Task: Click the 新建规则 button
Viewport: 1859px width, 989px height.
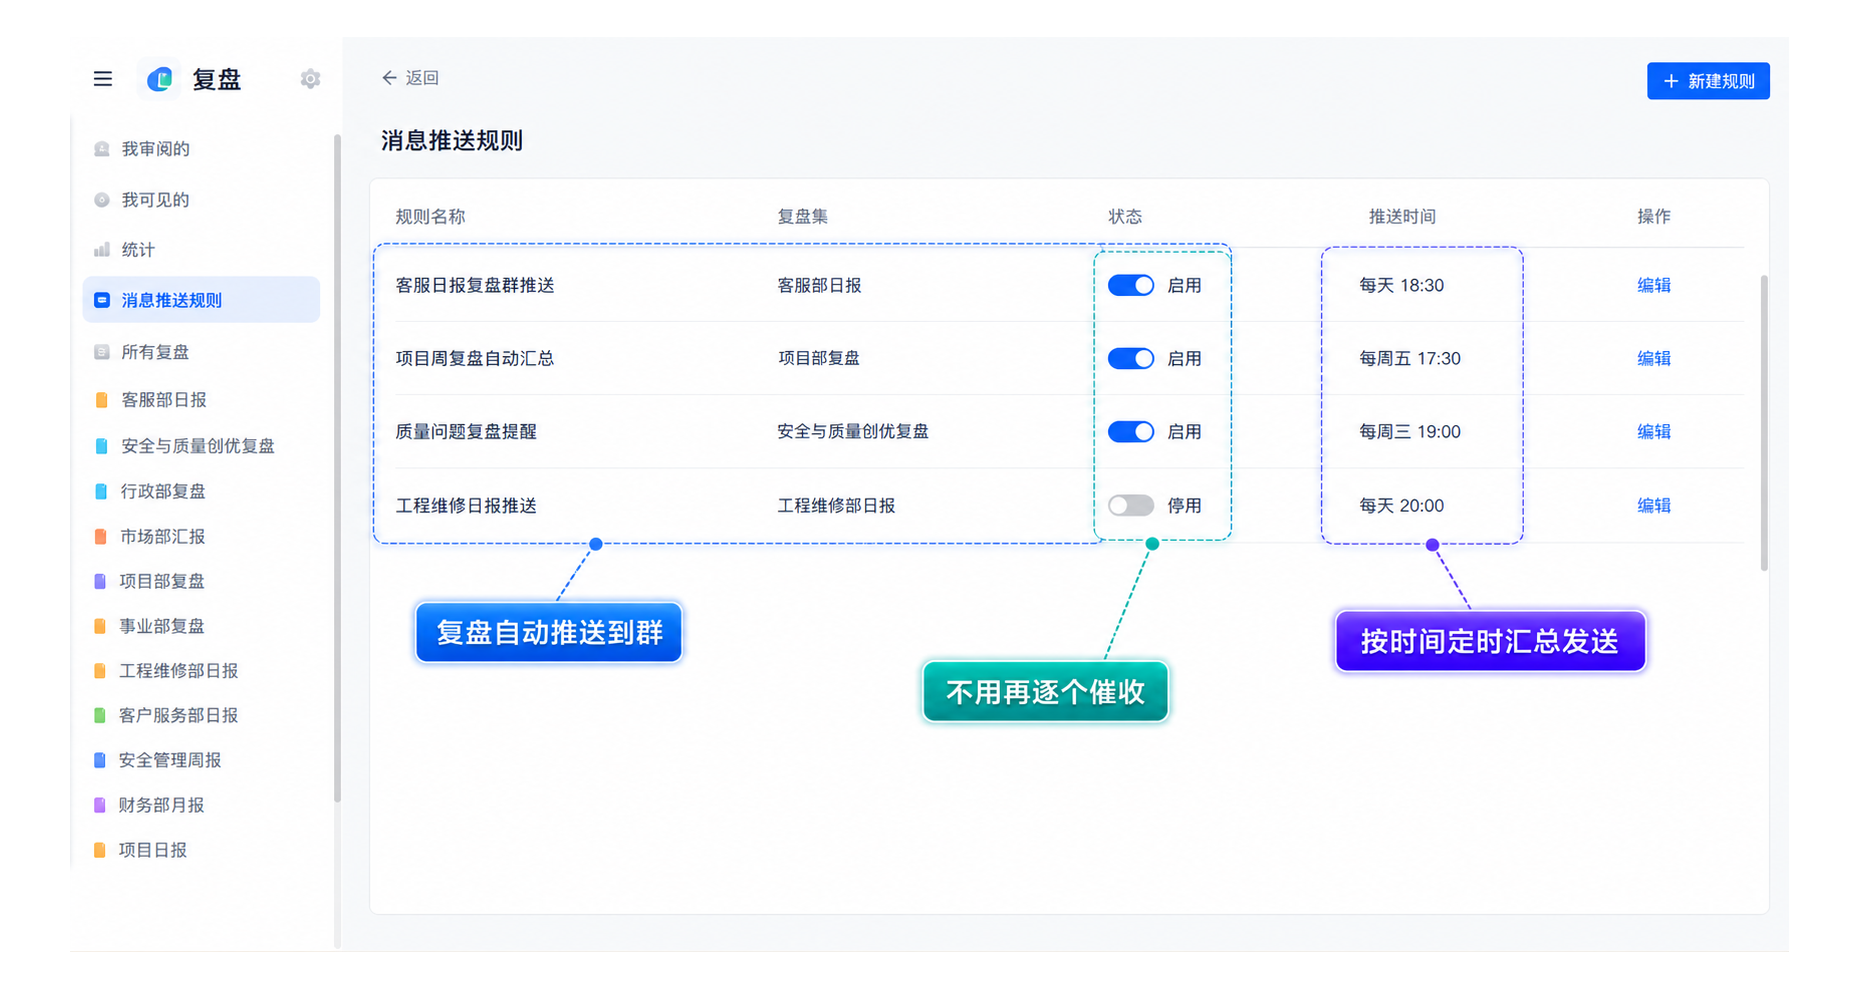Action: pyautogui.click(x=1708, y=81)
